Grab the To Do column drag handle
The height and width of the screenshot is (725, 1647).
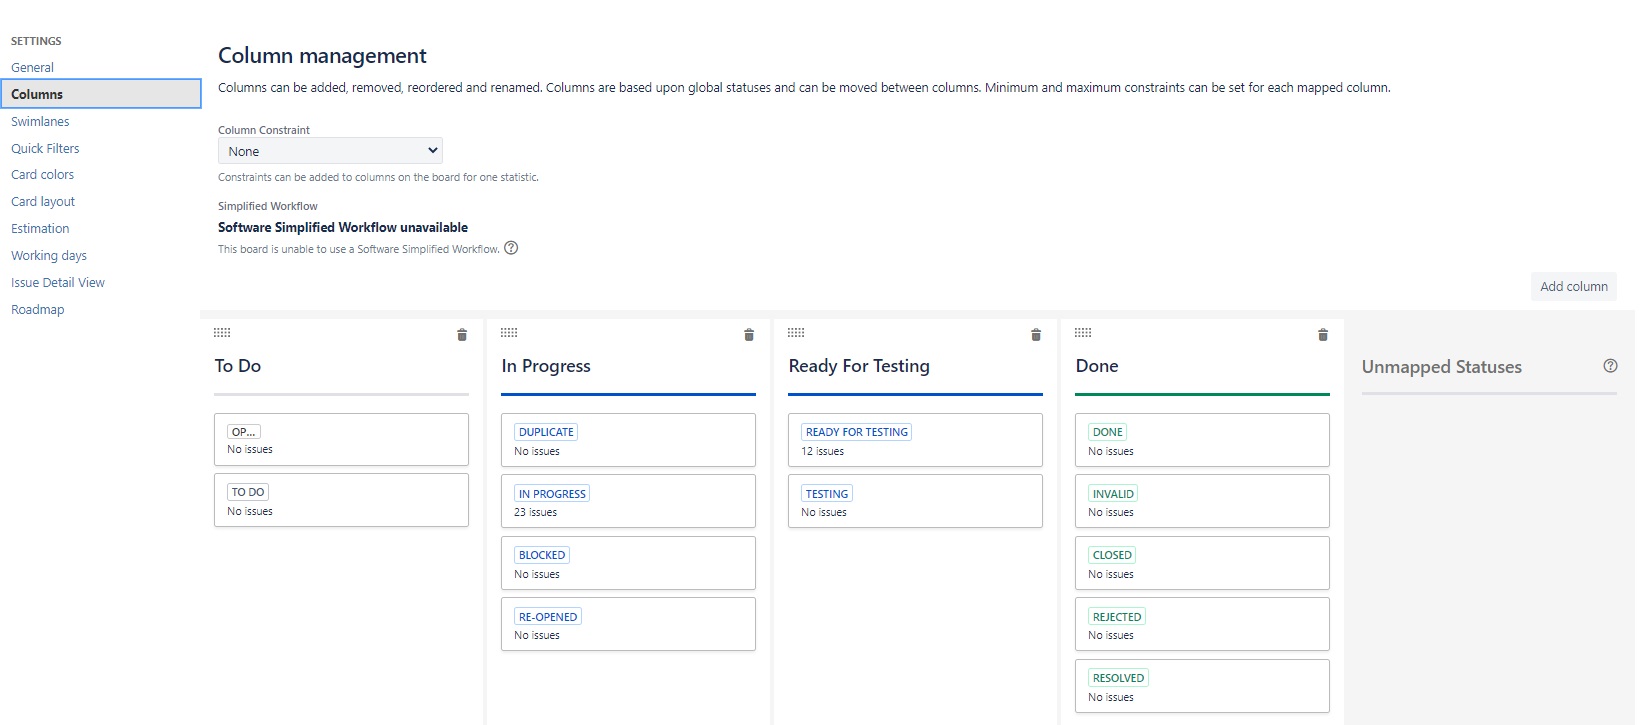tap(222, 333)
